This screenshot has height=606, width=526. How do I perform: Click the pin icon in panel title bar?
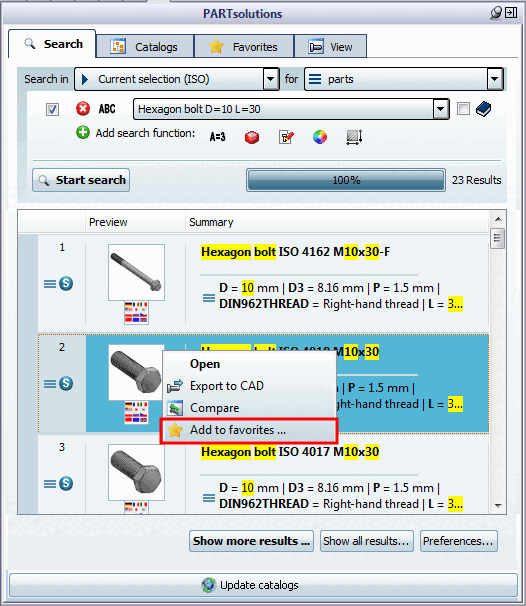pyautogui.click(x=496, y=13)
